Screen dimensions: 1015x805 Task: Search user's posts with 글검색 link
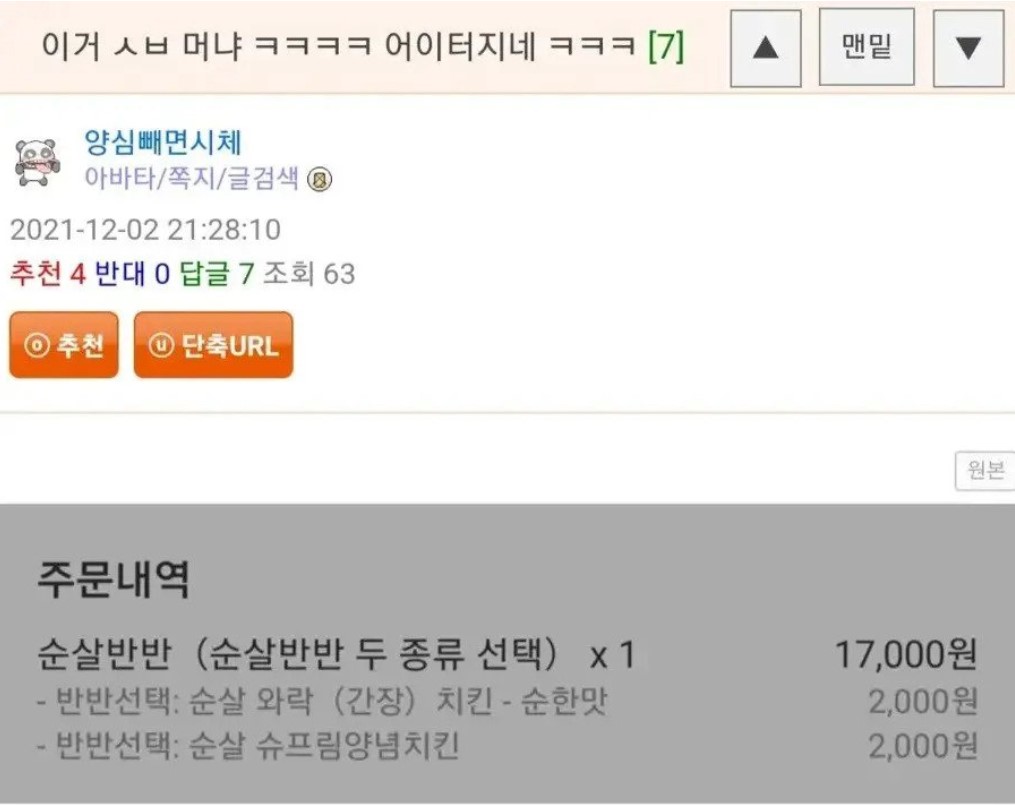click(260, 180)
